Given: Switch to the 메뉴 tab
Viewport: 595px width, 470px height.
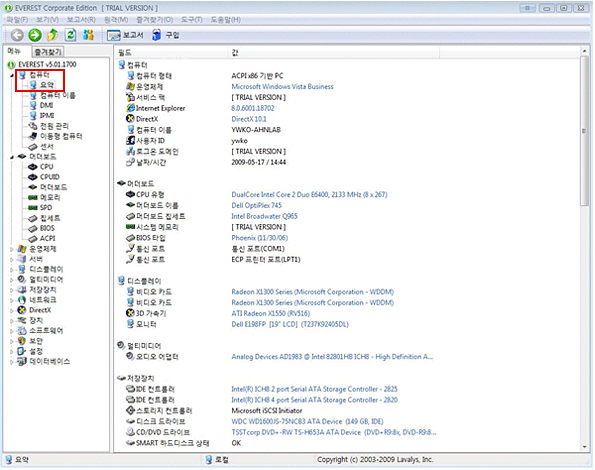Looking at the screenshot, I should [x=14, y=51].
